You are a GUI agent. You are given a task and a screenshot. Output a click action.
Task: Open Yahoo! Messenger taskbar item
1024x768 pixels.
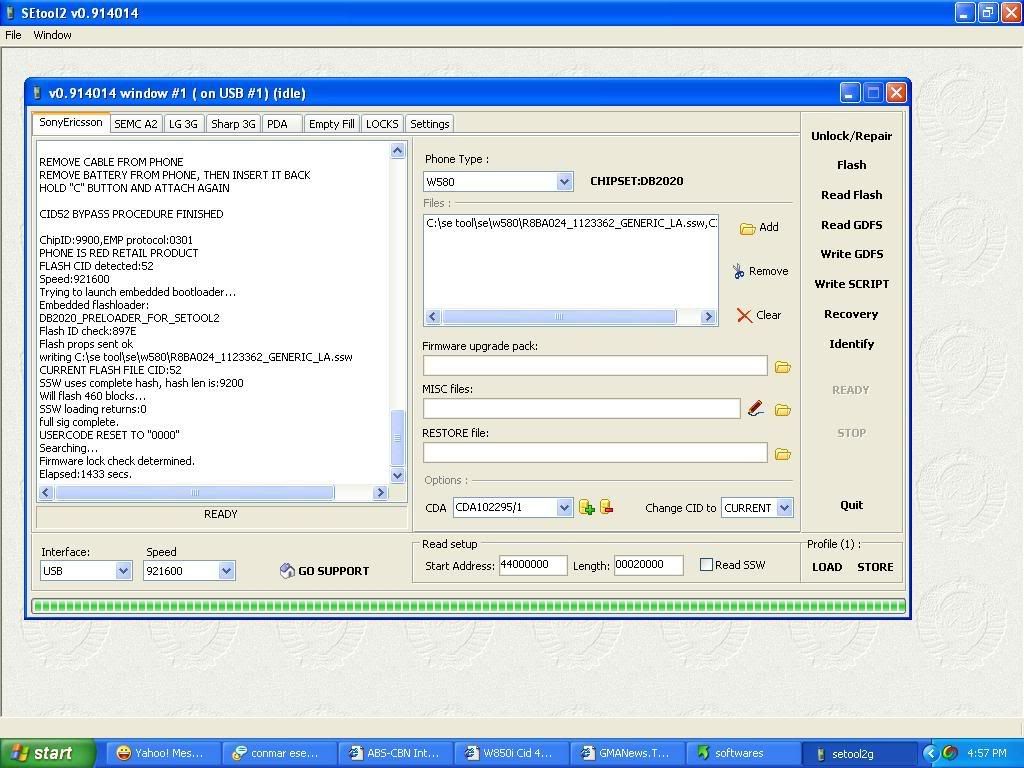[x=161, y=753]
